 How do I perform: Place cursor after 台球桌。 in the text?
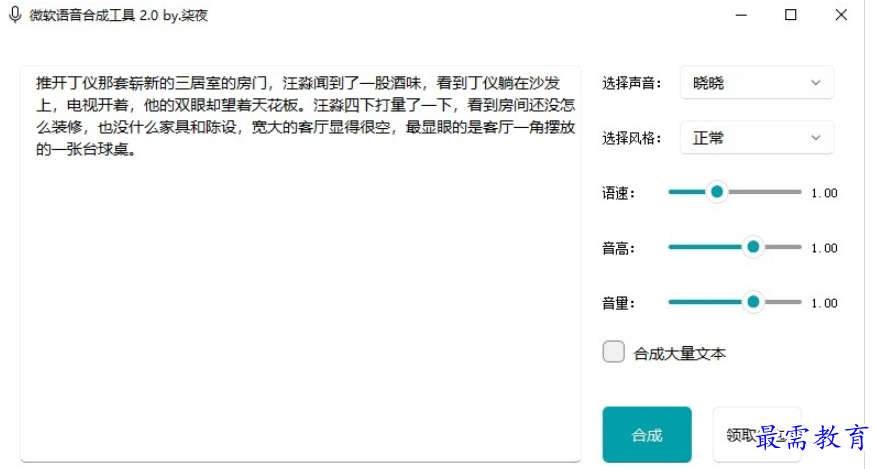click(138, 149)
